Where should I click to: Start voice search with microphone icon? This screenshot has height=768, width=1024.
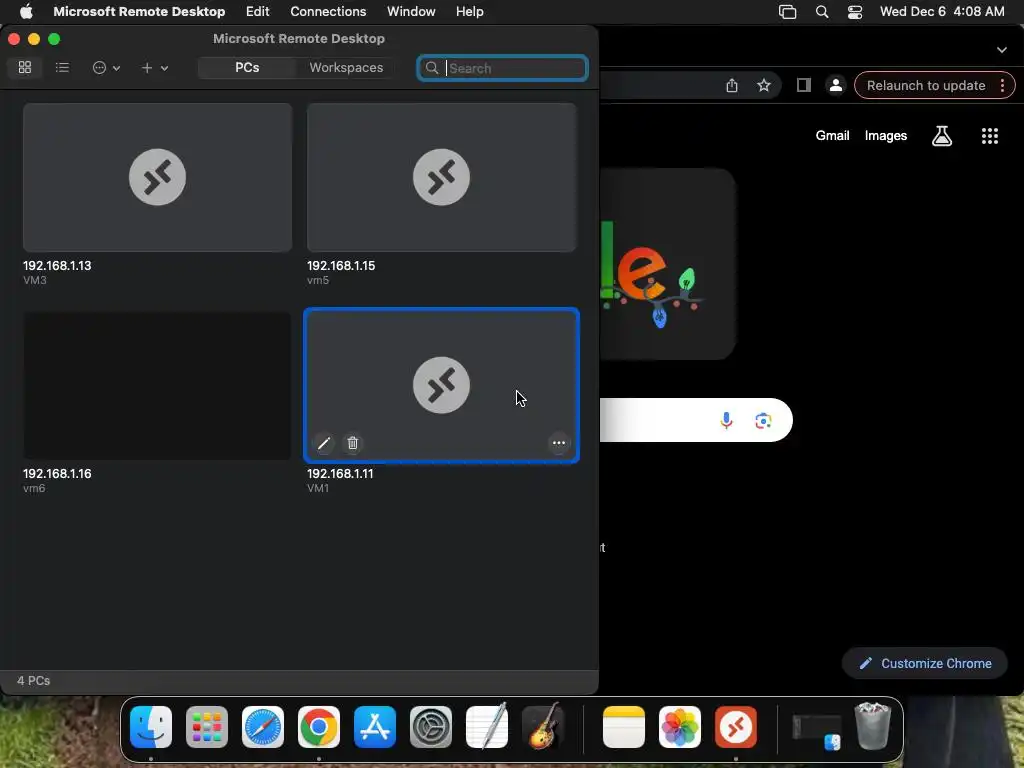tap(726, 421)
